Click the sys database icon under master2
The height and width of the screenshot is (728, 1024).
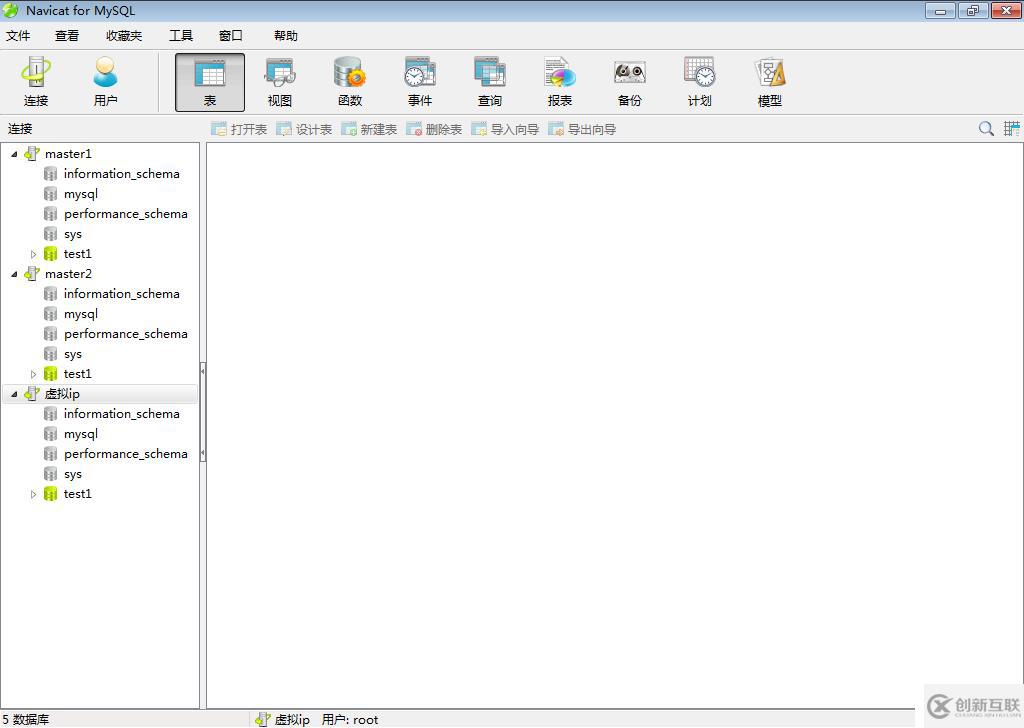click(50, 354)
